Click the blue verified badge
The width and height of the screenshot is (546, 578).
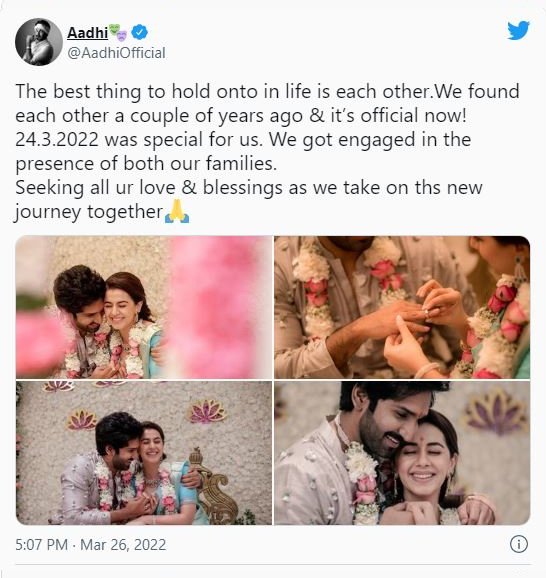click(x=139, y=32)
